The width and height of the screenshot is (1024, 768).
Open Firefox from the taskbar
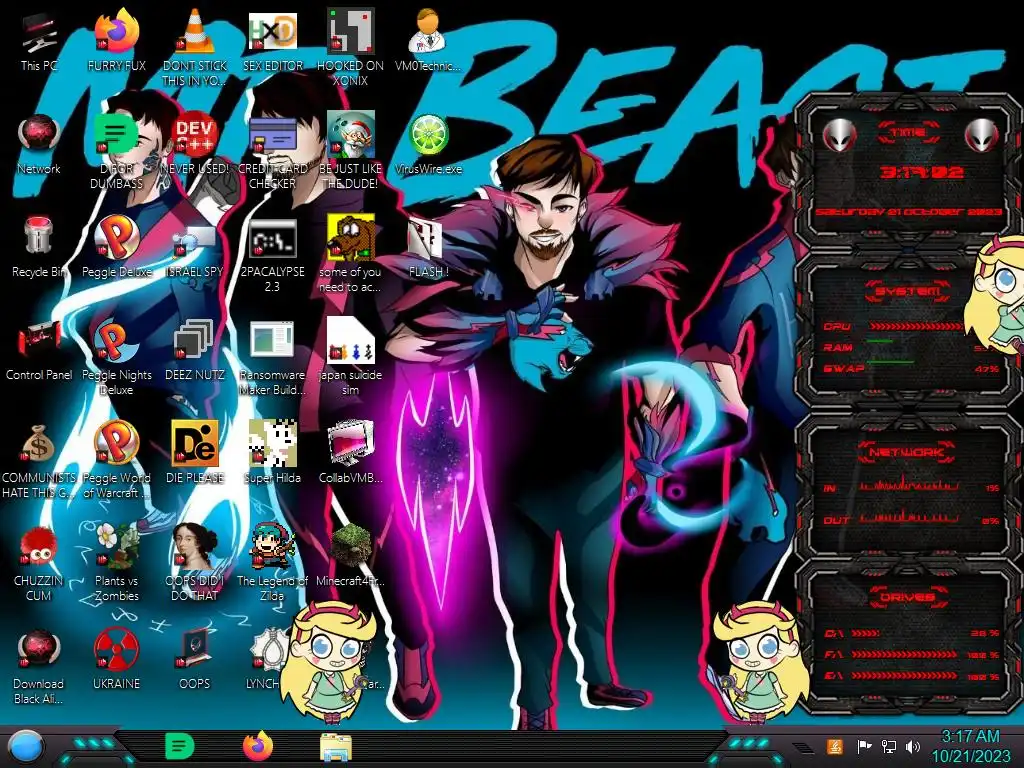(x=258, y=746)
